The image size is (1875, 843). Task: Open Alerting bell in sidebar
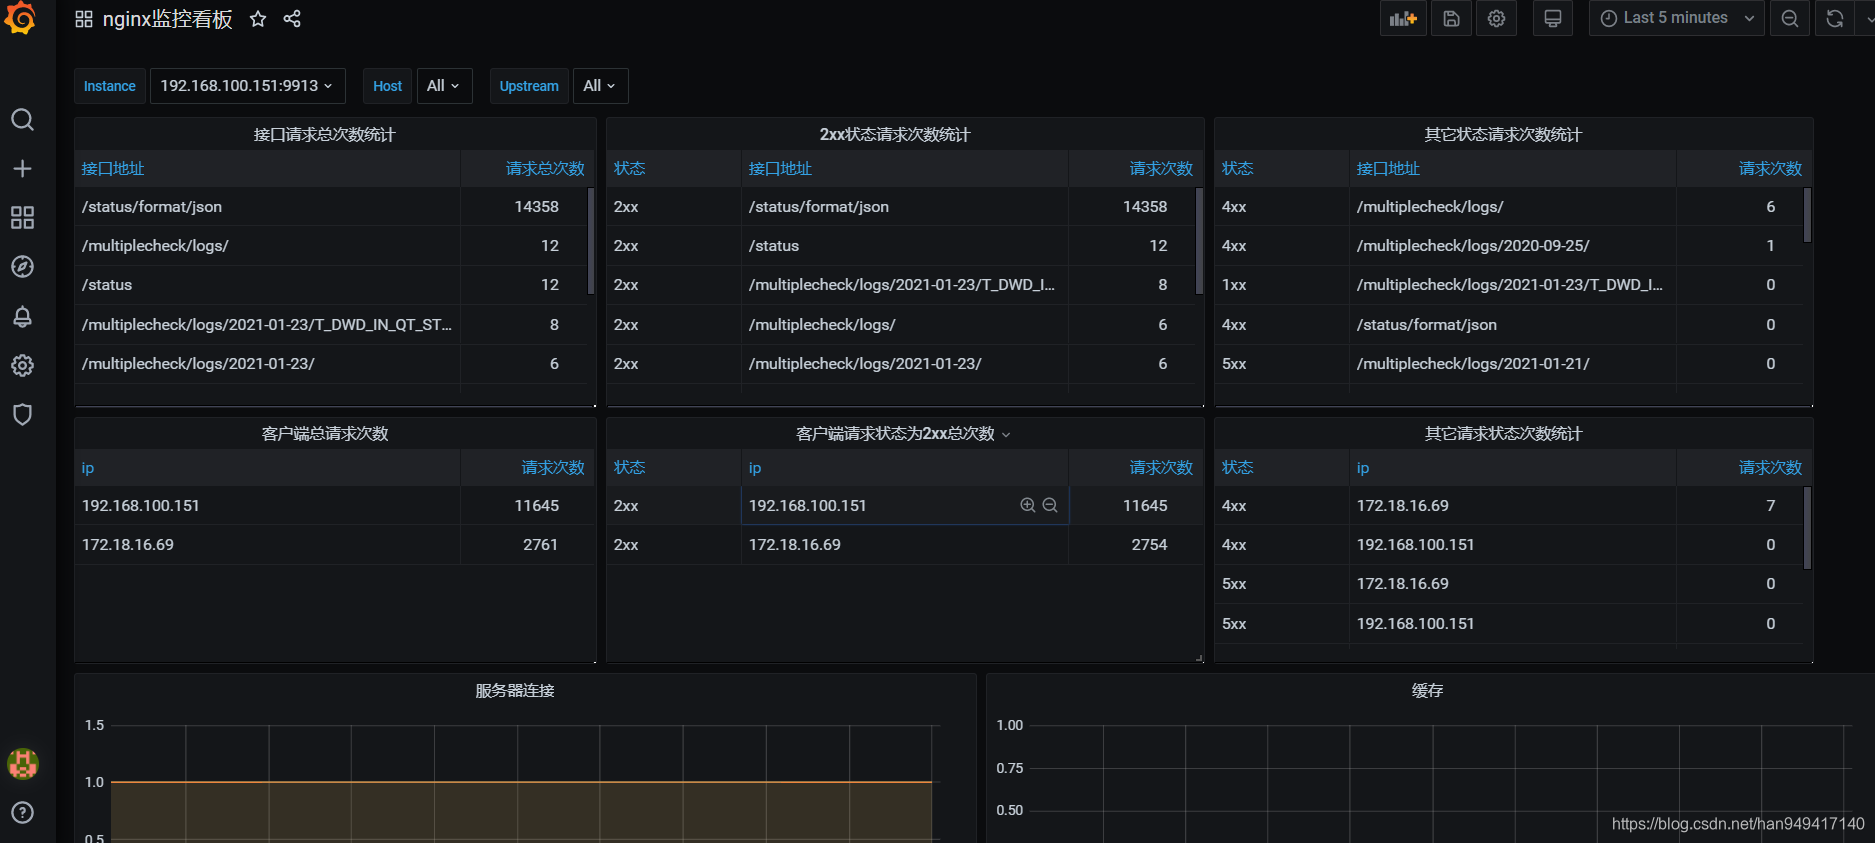22,316
